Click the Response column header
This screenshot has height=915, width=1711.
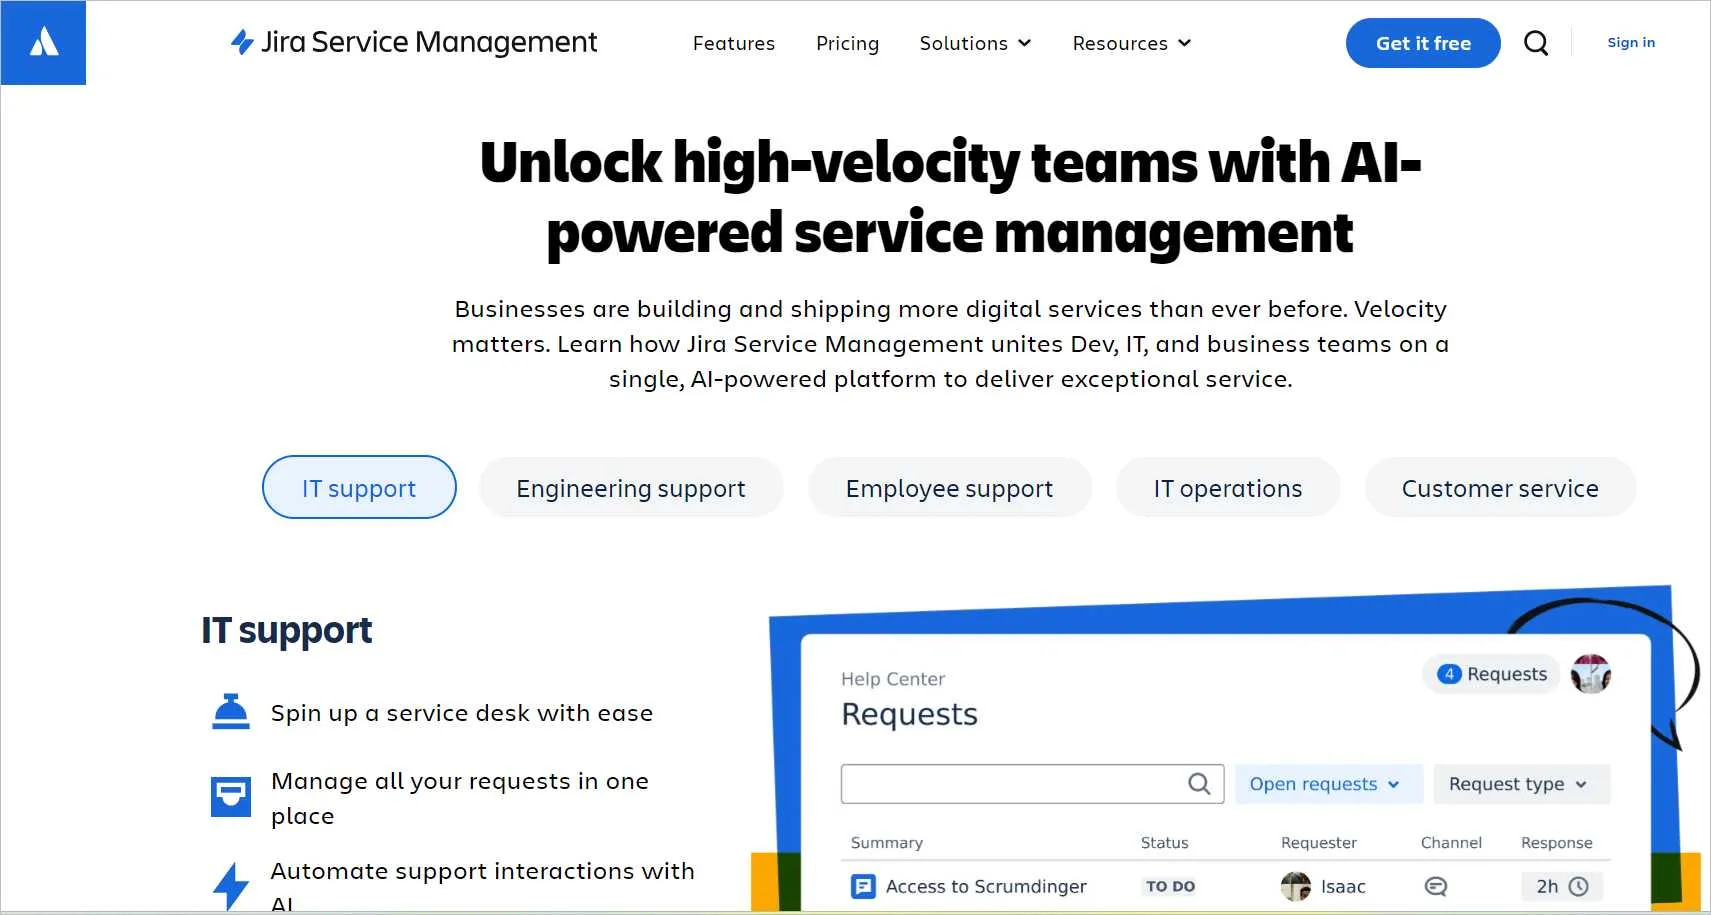(x=1557, y=842)
